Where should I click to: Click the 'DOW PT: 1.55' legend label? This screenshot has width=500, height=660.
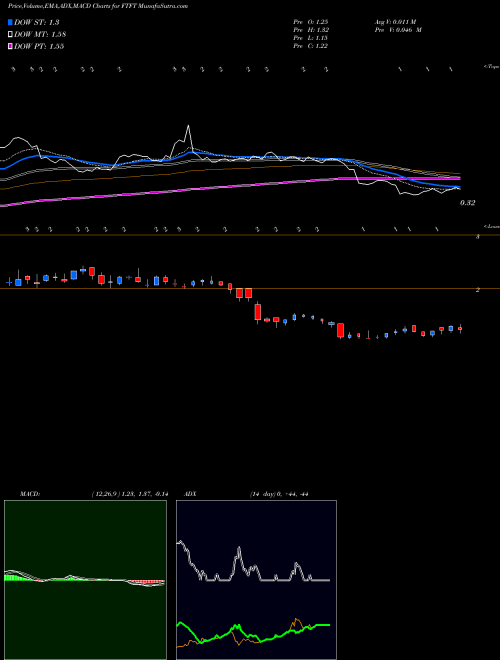[x=39, y=47]
